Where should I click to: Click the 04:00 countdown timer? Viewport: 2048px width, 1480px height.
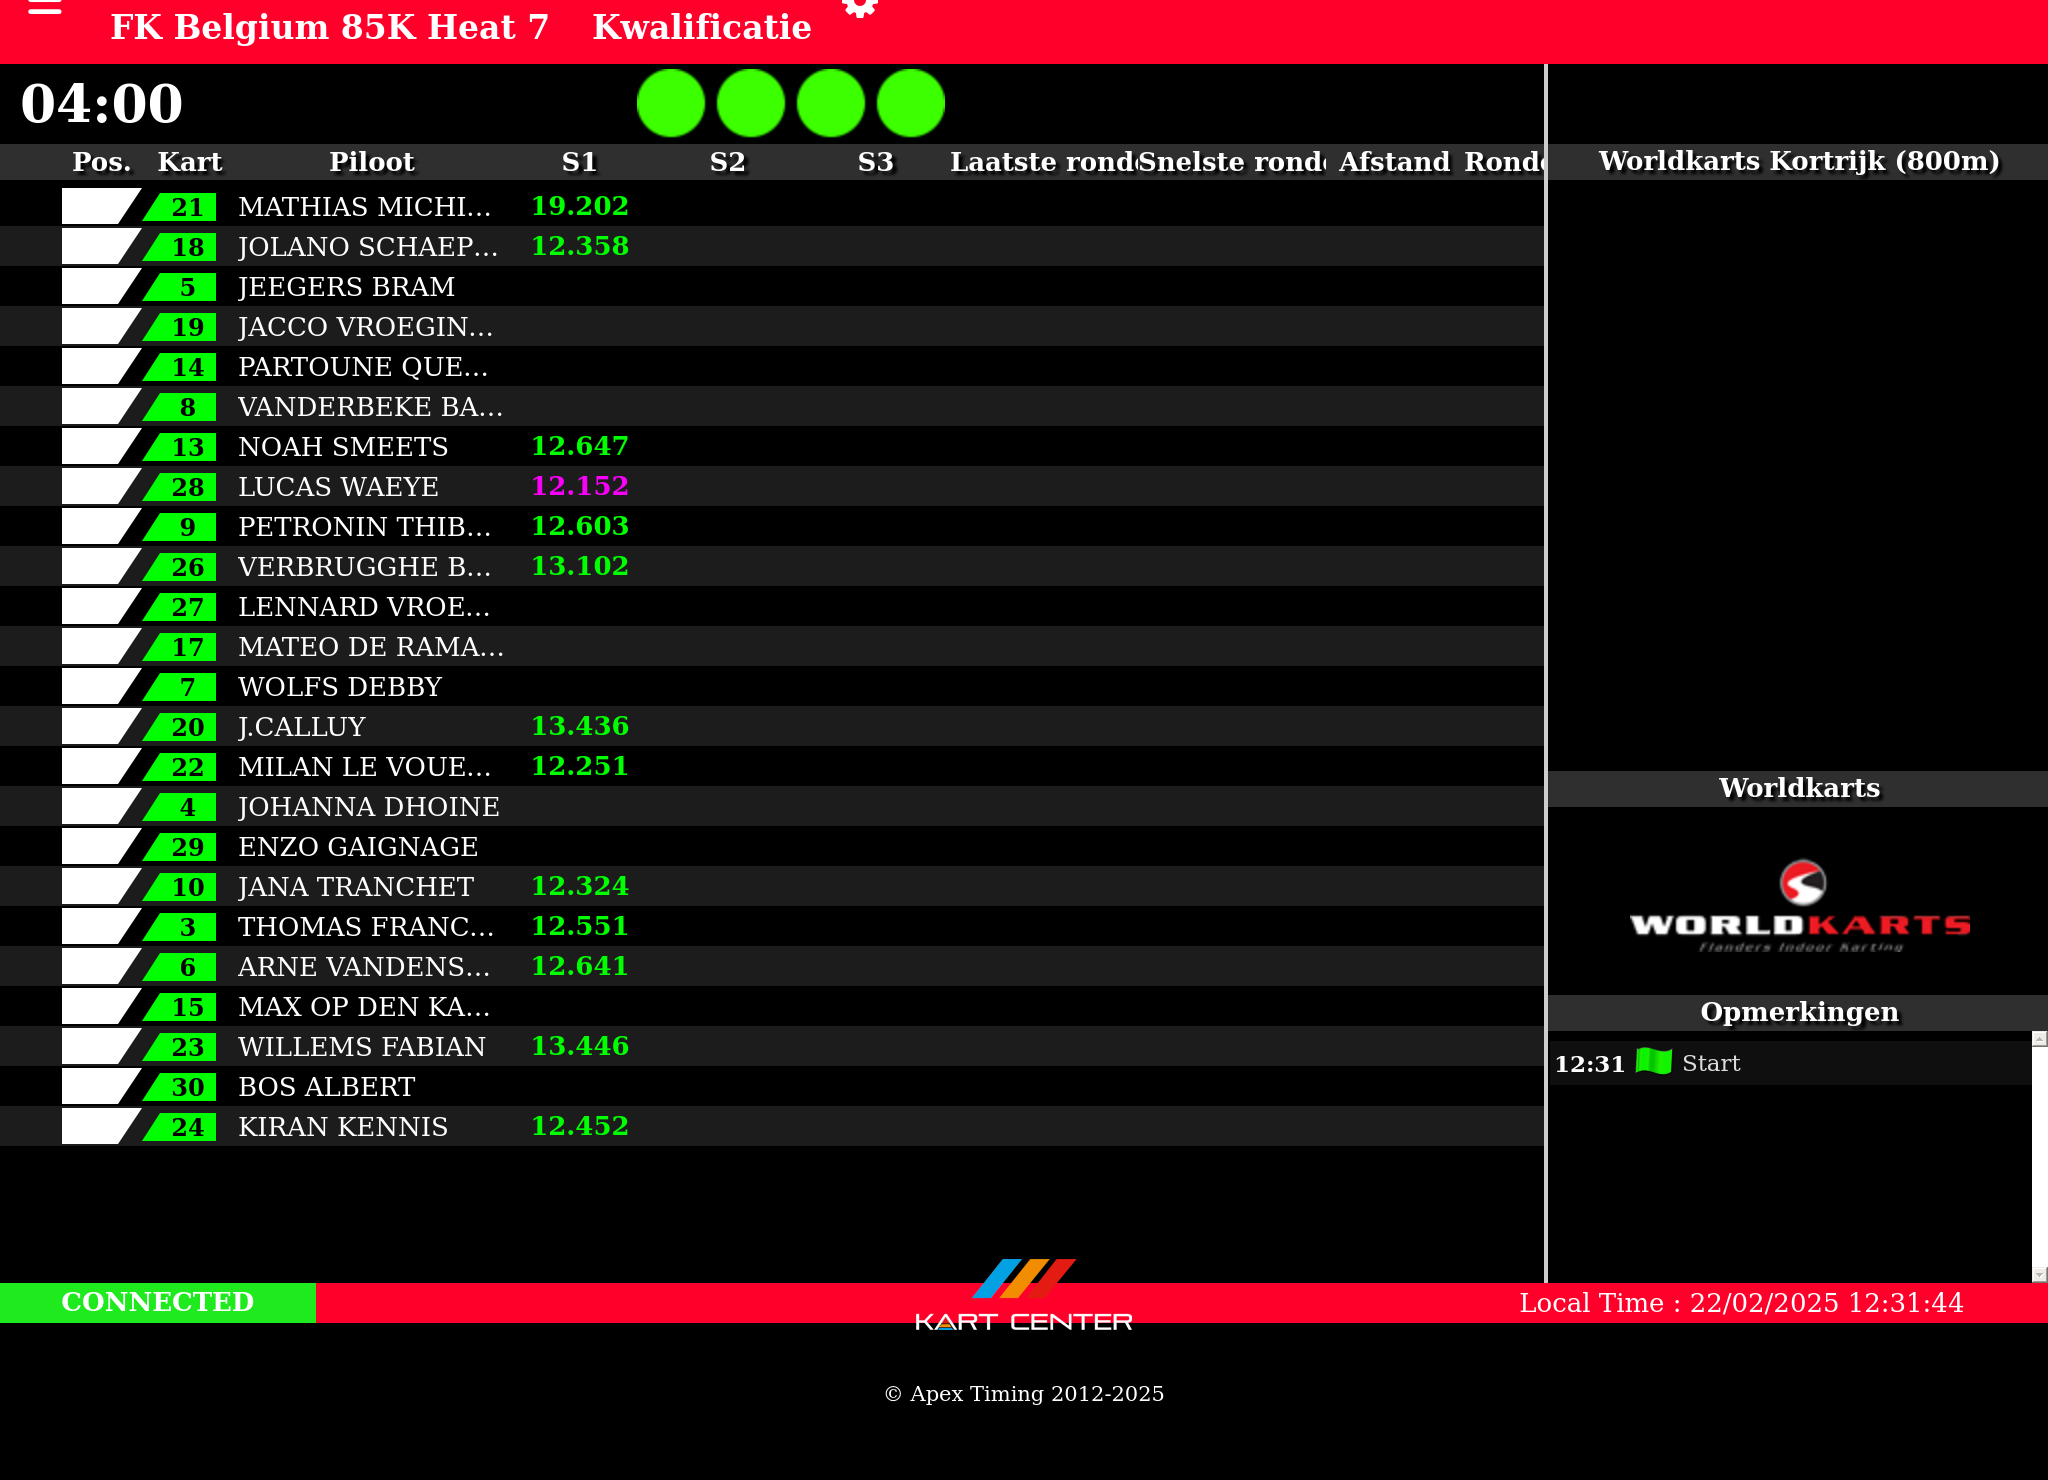pos(102,104)
